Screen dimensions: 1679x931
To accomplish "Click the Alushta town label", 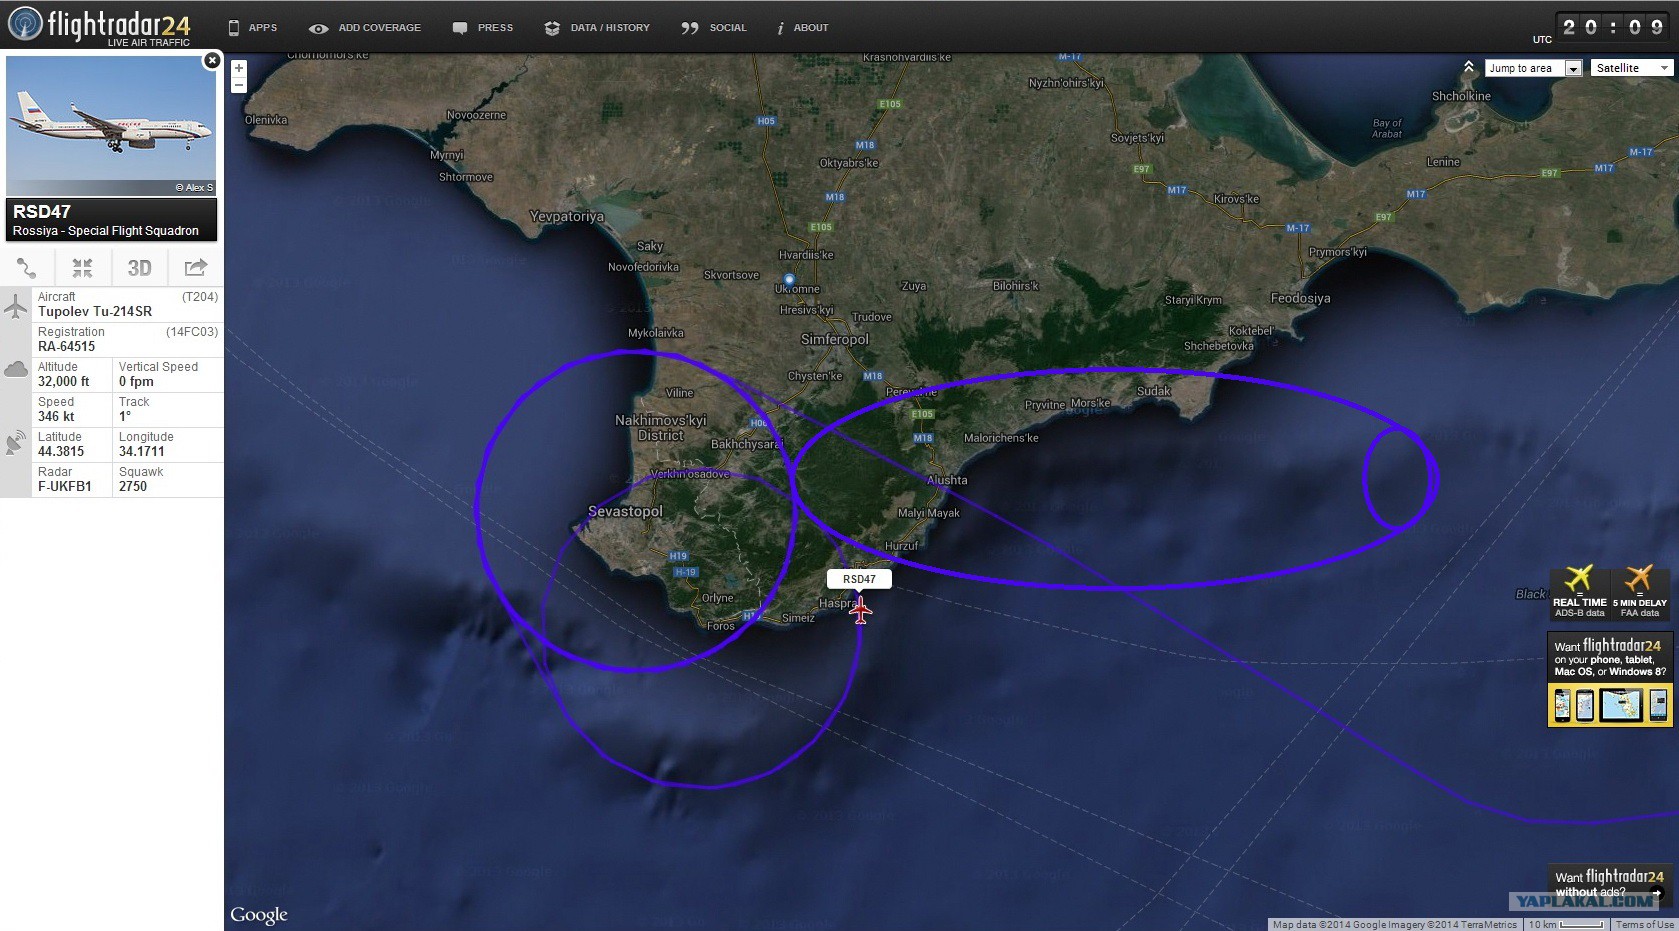I will [x=947, y=481].
